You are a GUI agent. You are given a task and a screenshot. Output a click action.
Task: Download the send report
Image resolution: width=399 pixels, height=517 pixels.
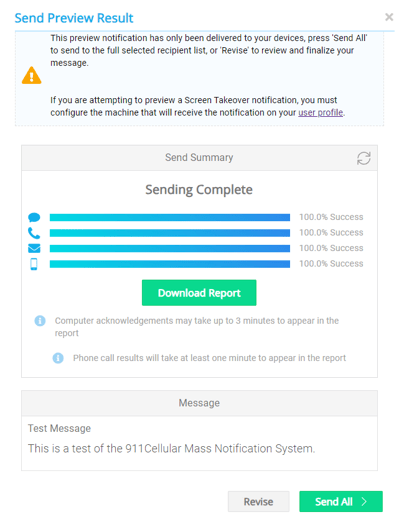199,293
